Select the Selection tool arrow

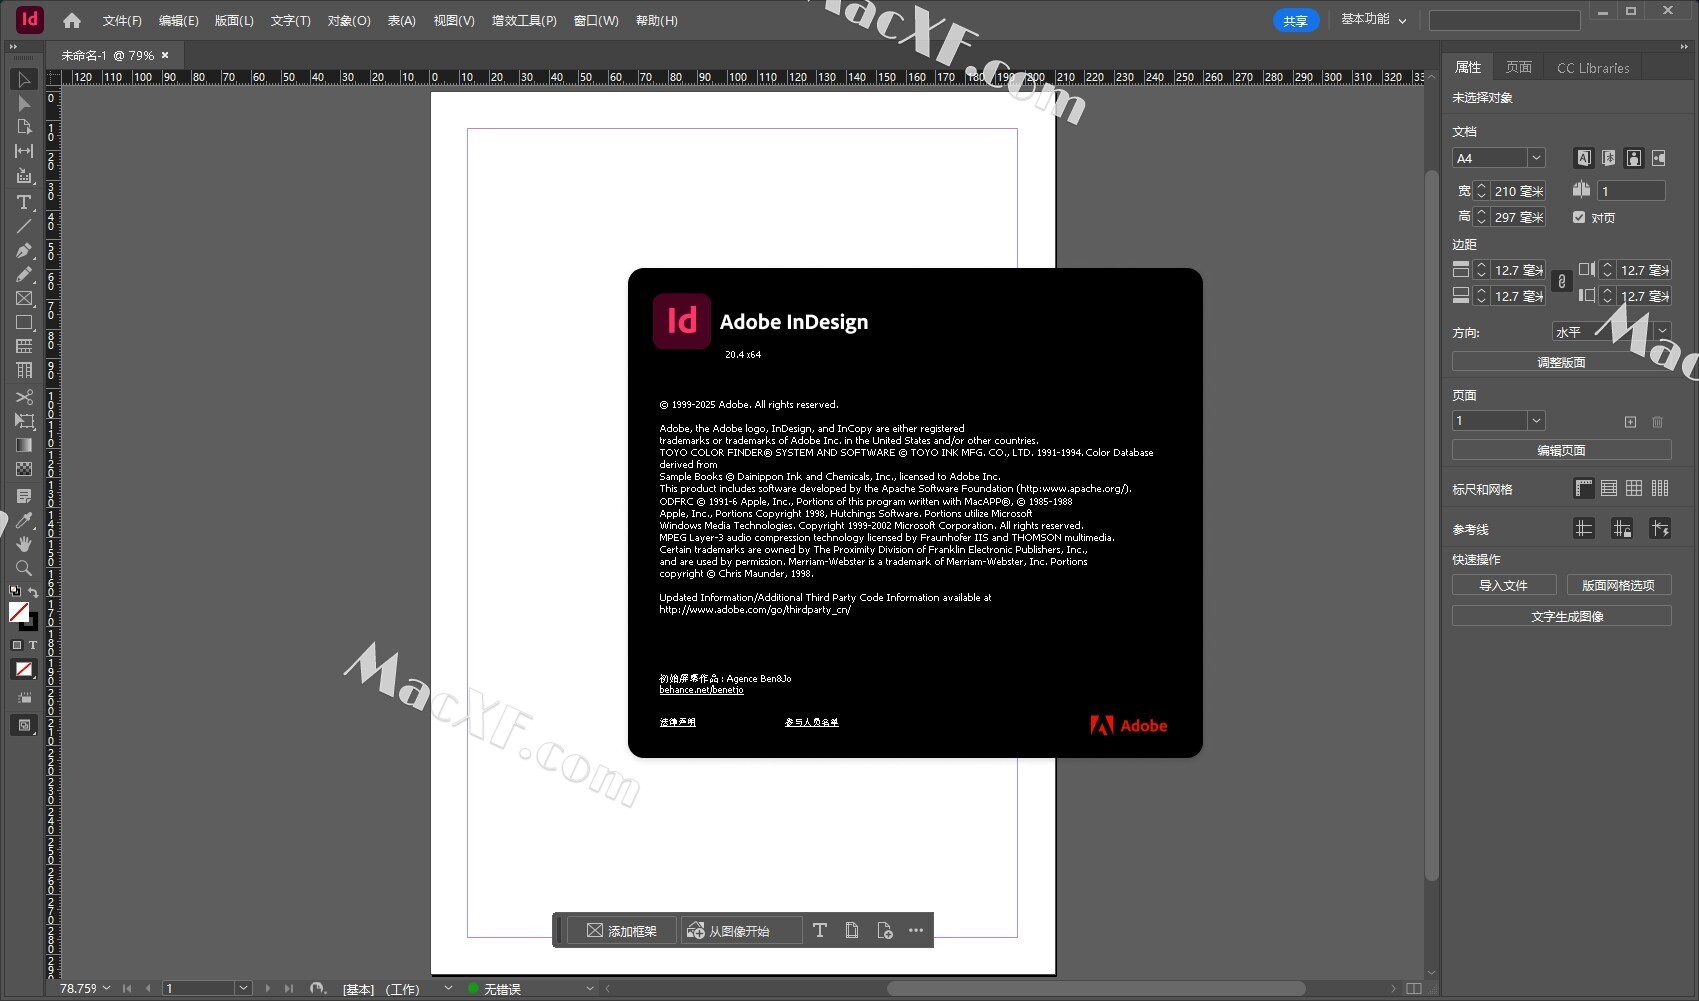(x=24, y=79)
